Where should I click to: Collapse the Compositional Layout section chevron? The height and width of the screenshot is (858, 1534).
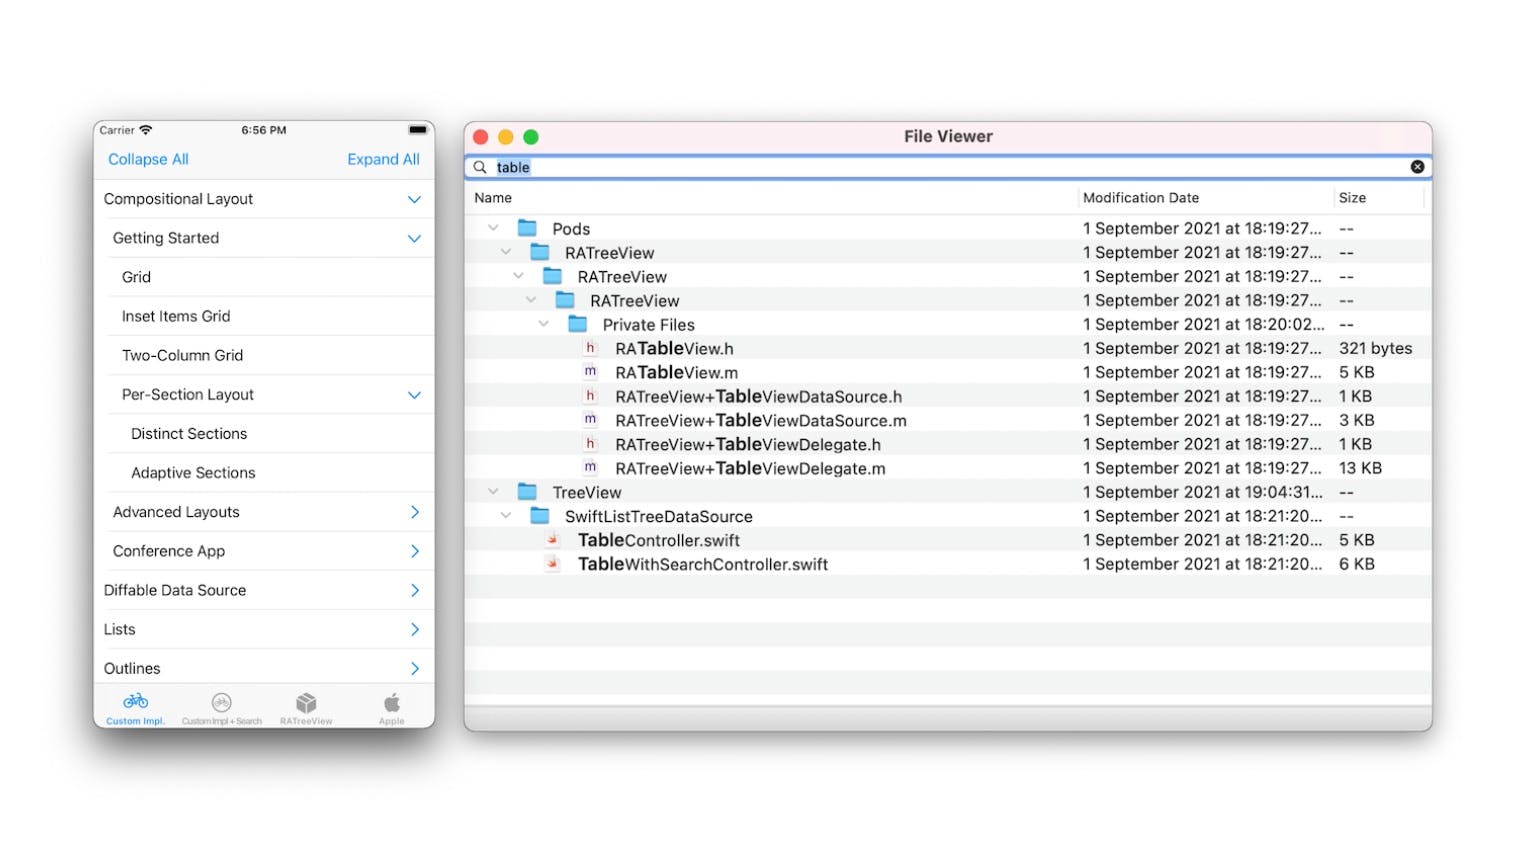pyautogui.click(x=413, y=199)
